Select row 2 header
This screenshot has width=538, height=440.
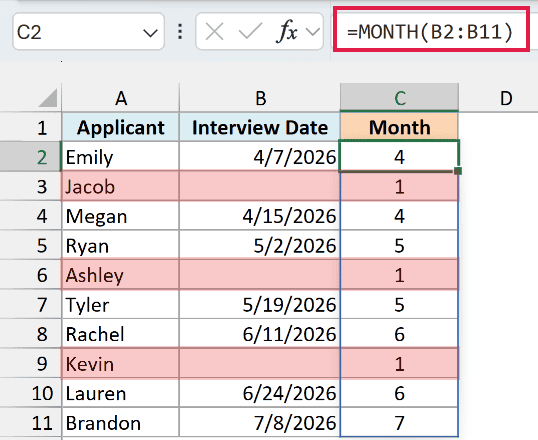tap(31, 157)
